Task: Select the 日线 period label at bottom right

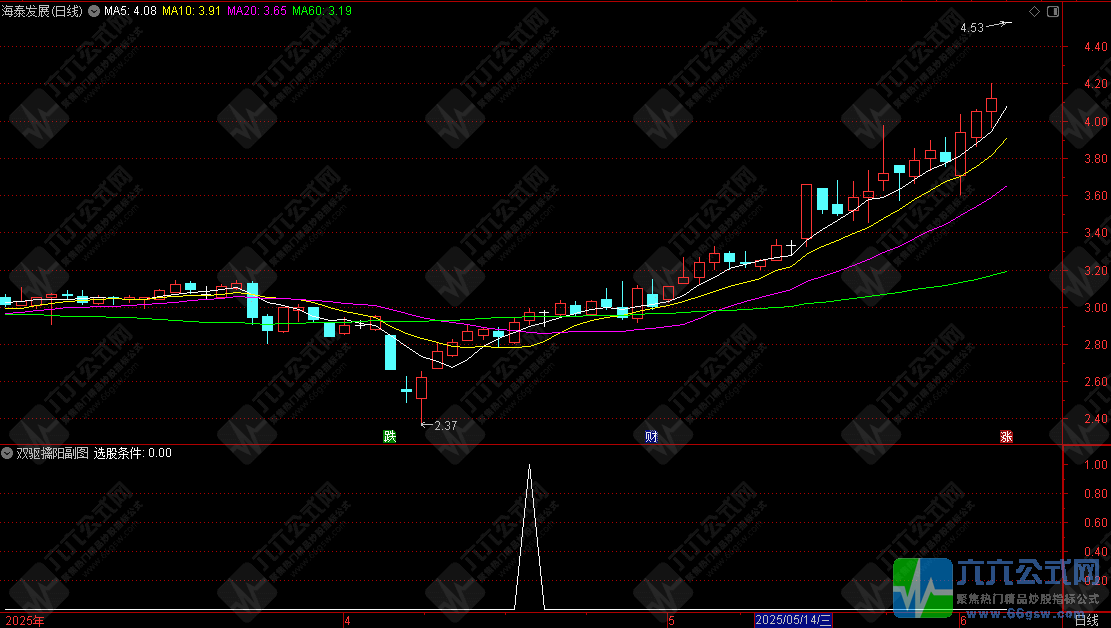Action: pos(1086,621)
